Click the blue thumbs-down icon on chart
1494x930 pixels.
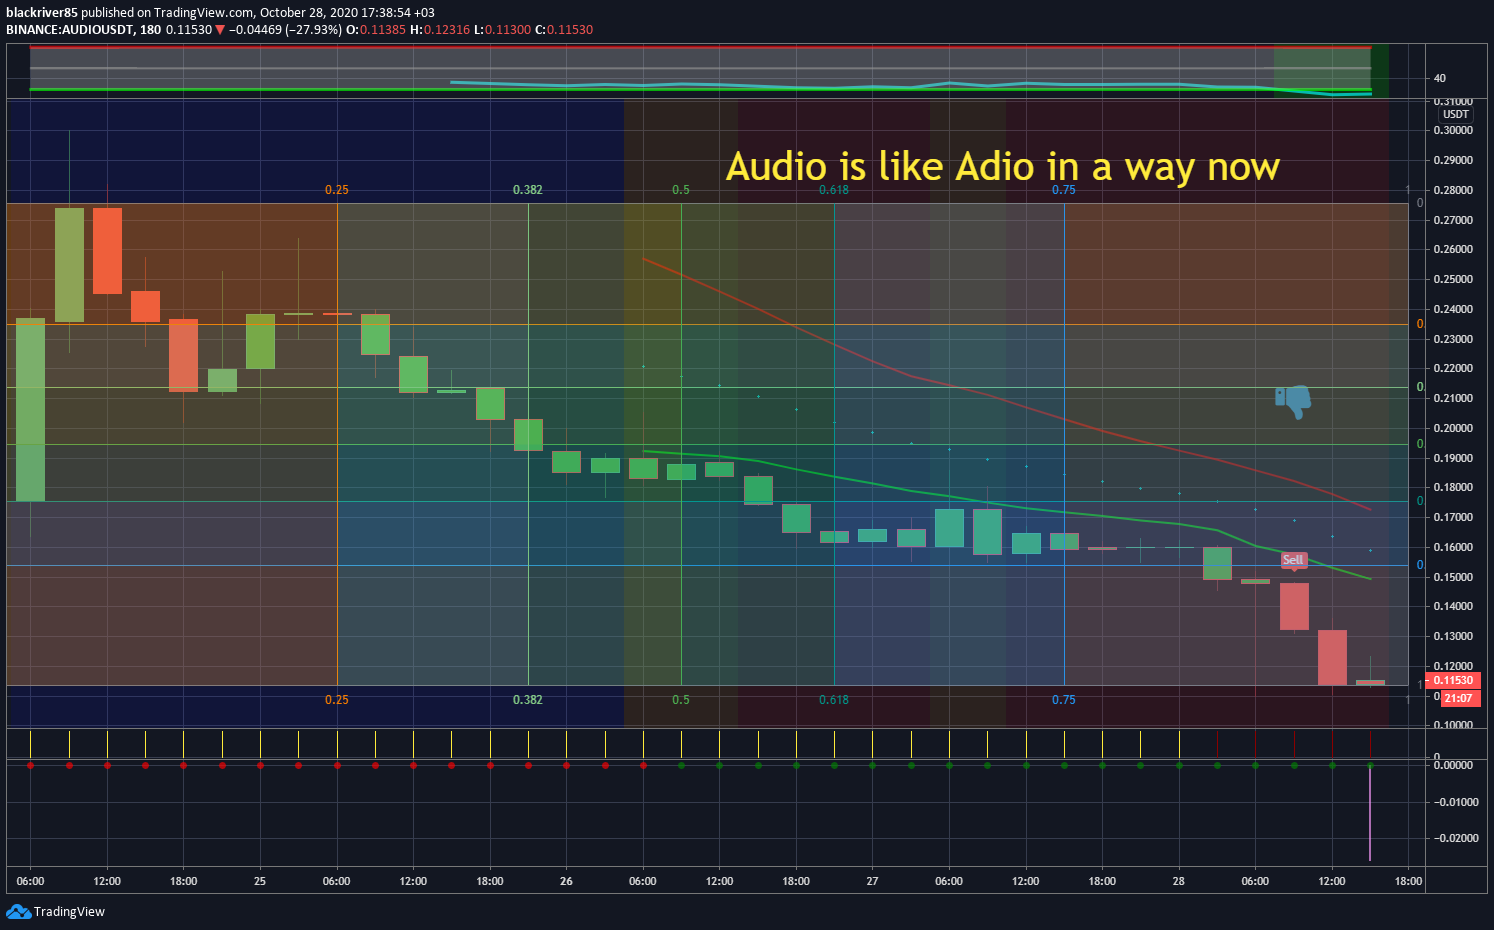tap(1293, 402)
